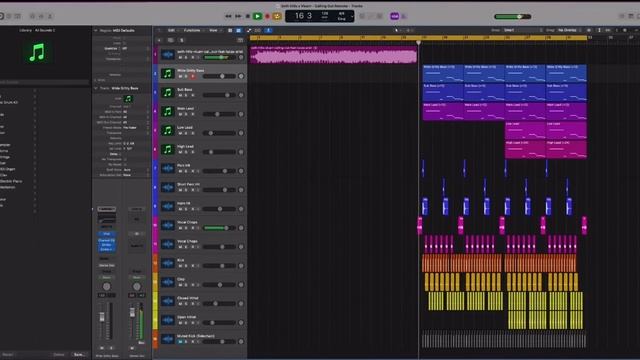Screen dimensions: 640x360
Task: Click the Muted Kick (Sidechain) track icon
Action: [x=167, y=339]
